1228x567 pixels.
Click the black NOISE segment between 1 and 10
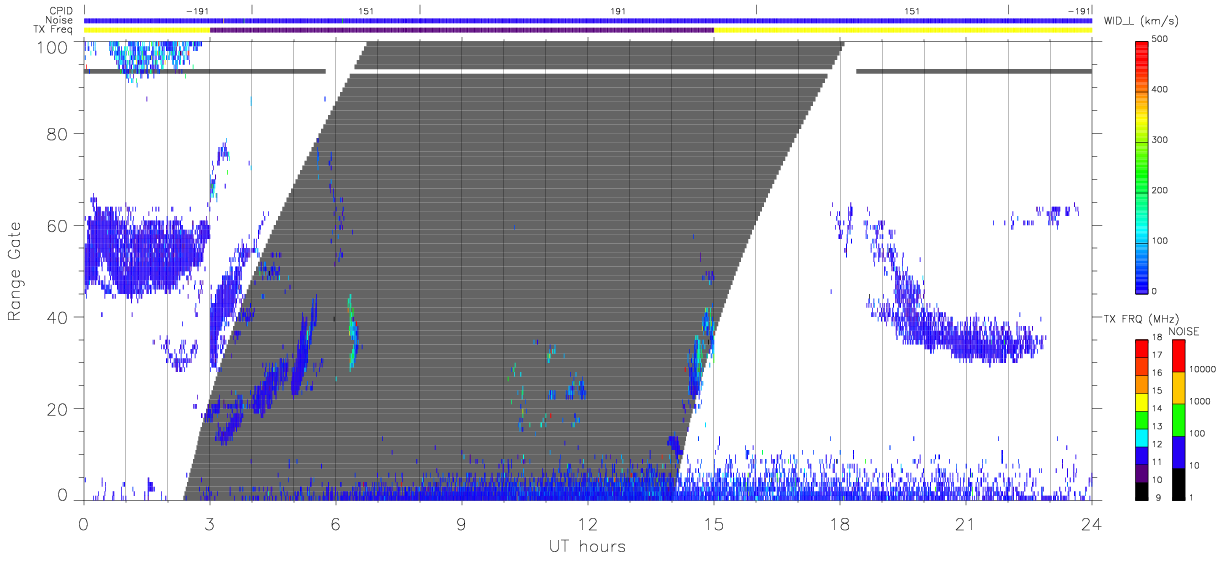point(1178,484)
